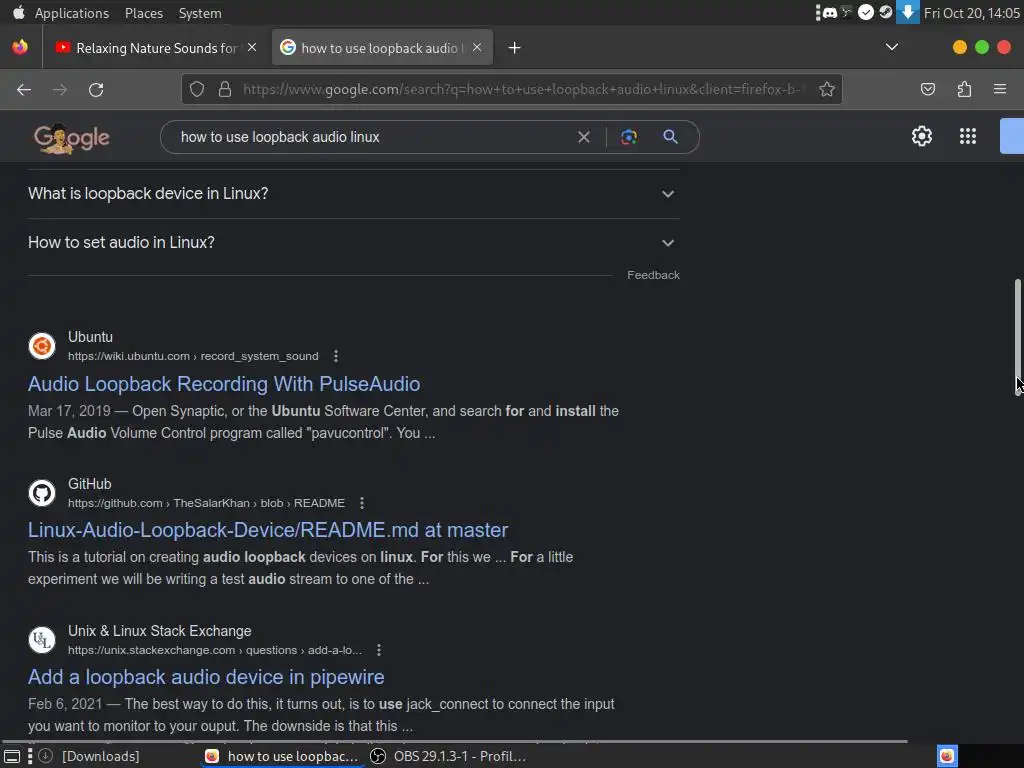
Task: Click the unix.stackexchange.com URL breadcrumb
Action: (215, 650)
